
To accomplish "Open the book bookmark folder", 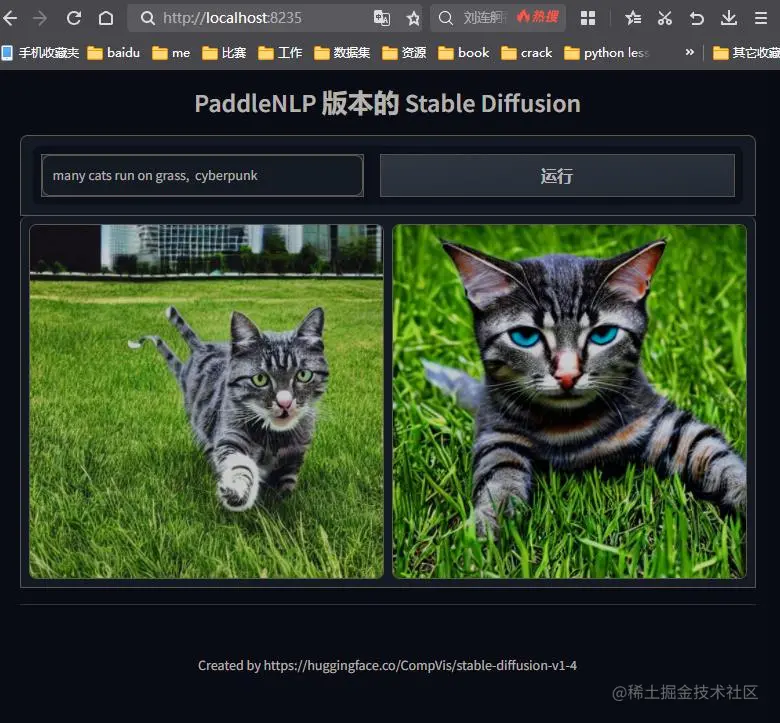I will (464, 53).
